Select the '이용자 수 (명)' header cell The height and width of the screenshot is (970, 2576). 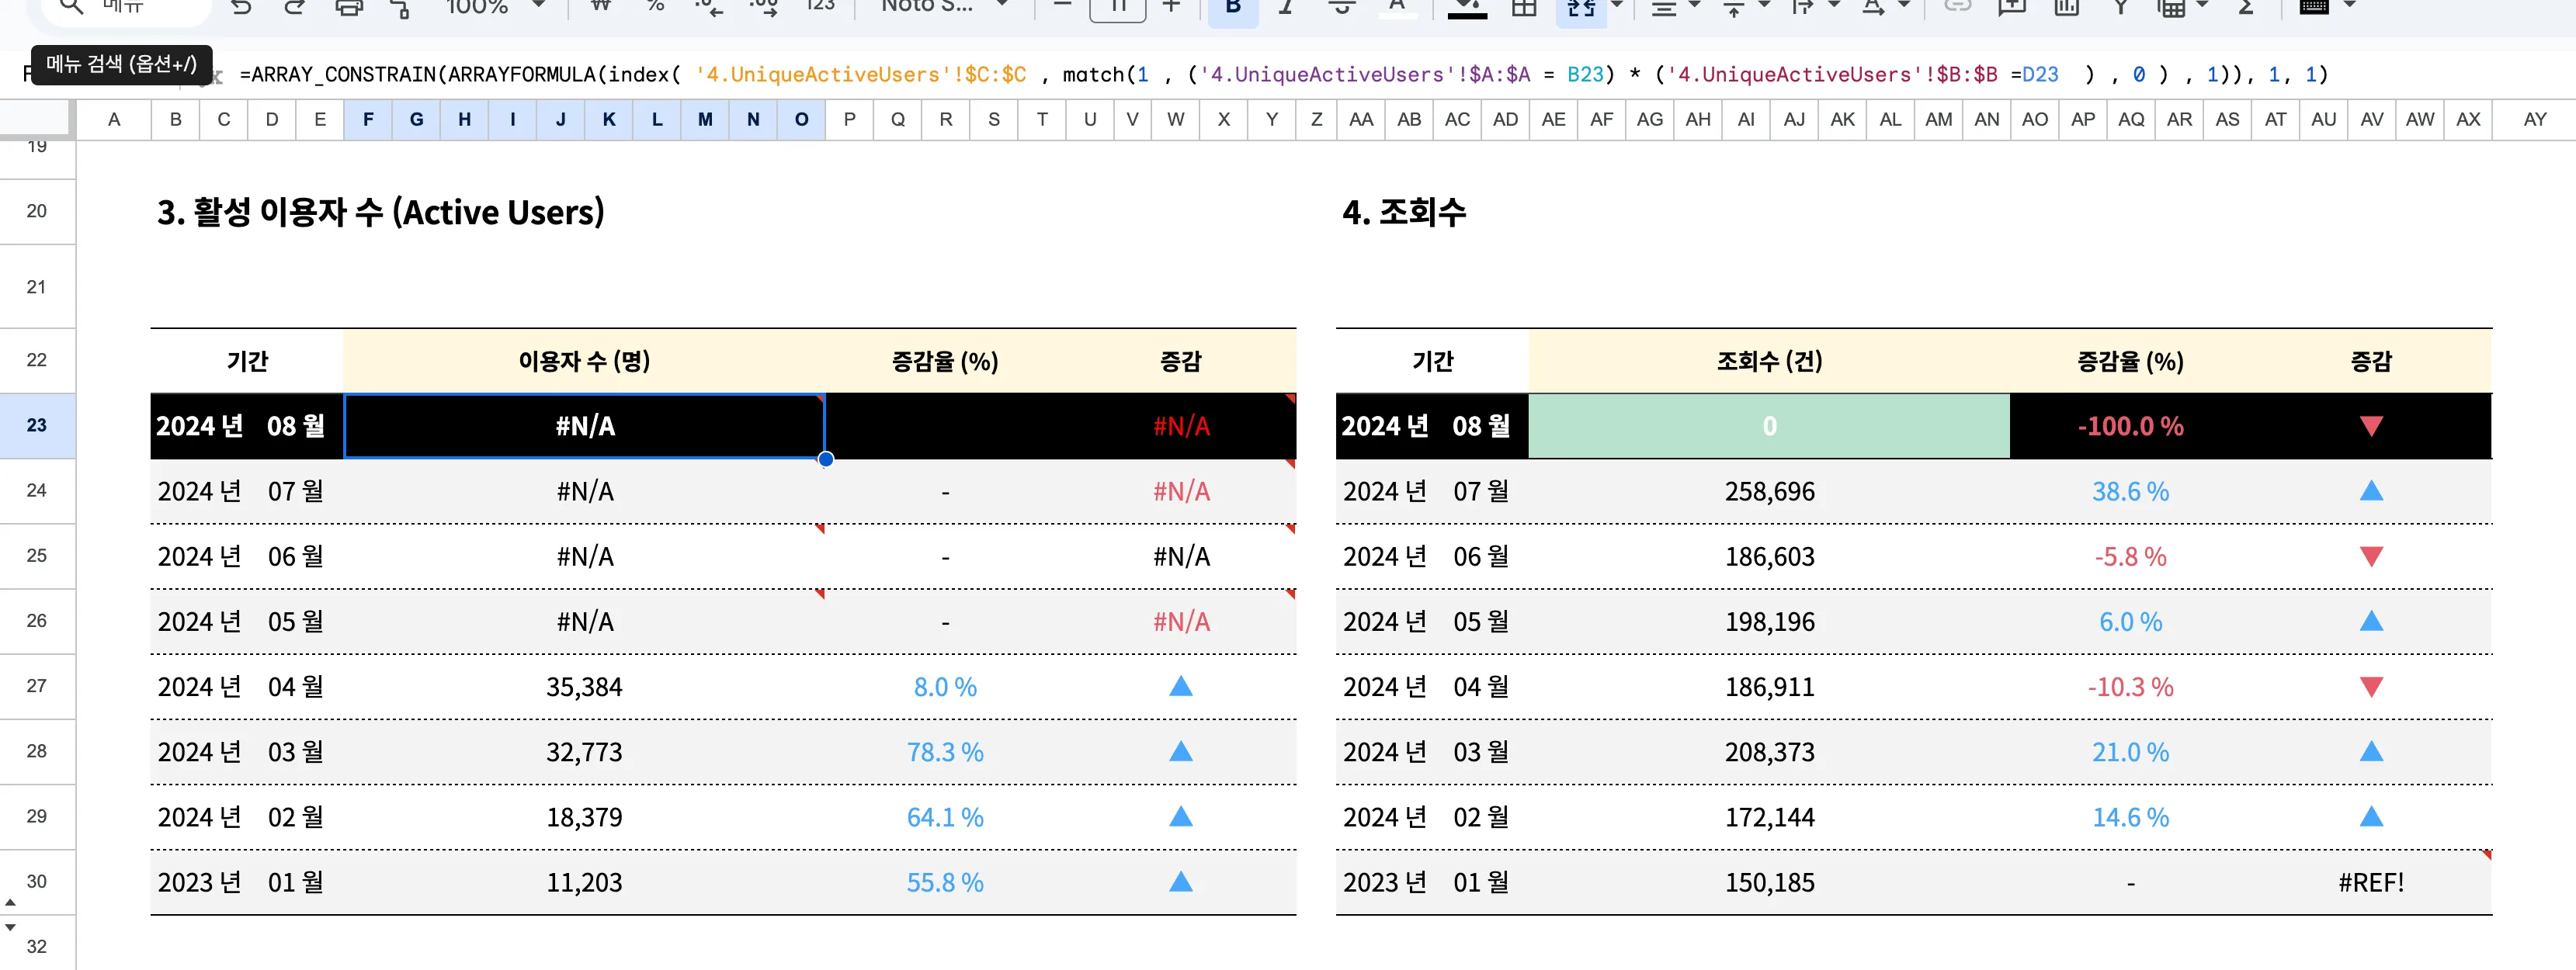coord(584,361)
